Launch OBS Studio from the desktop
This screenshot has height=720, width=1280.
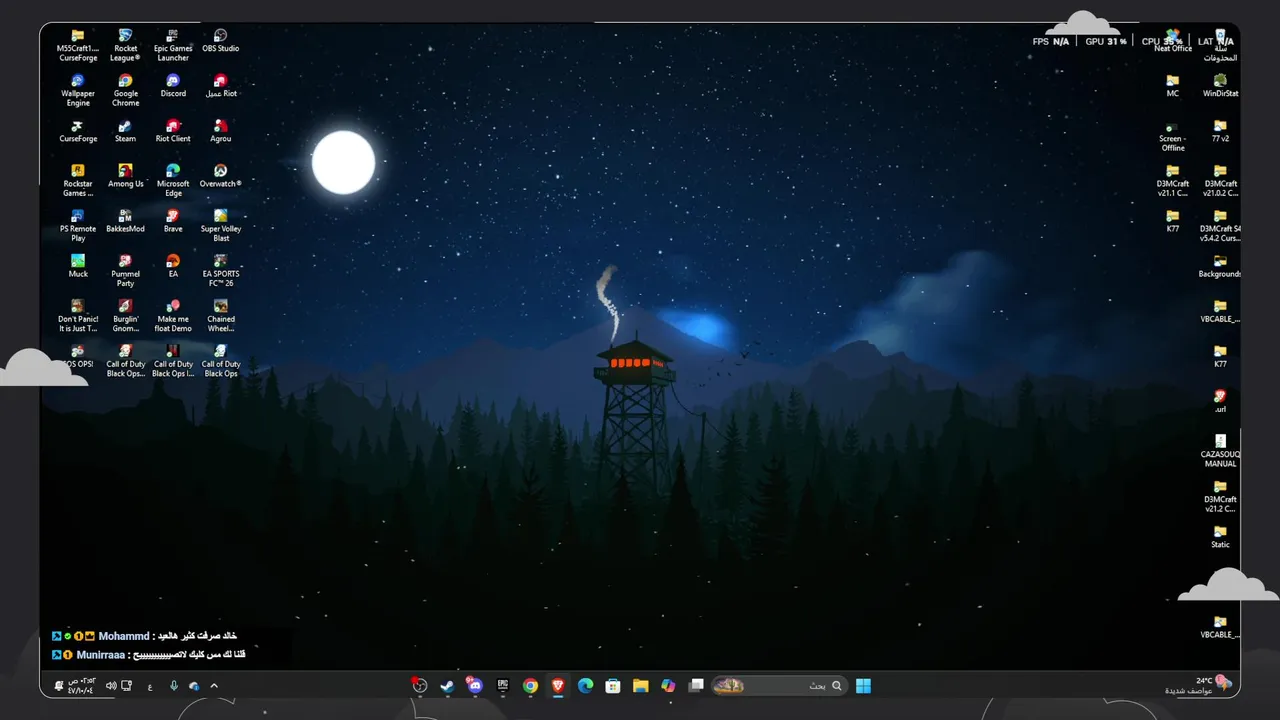pyautogui.click(x=221, y=41)
